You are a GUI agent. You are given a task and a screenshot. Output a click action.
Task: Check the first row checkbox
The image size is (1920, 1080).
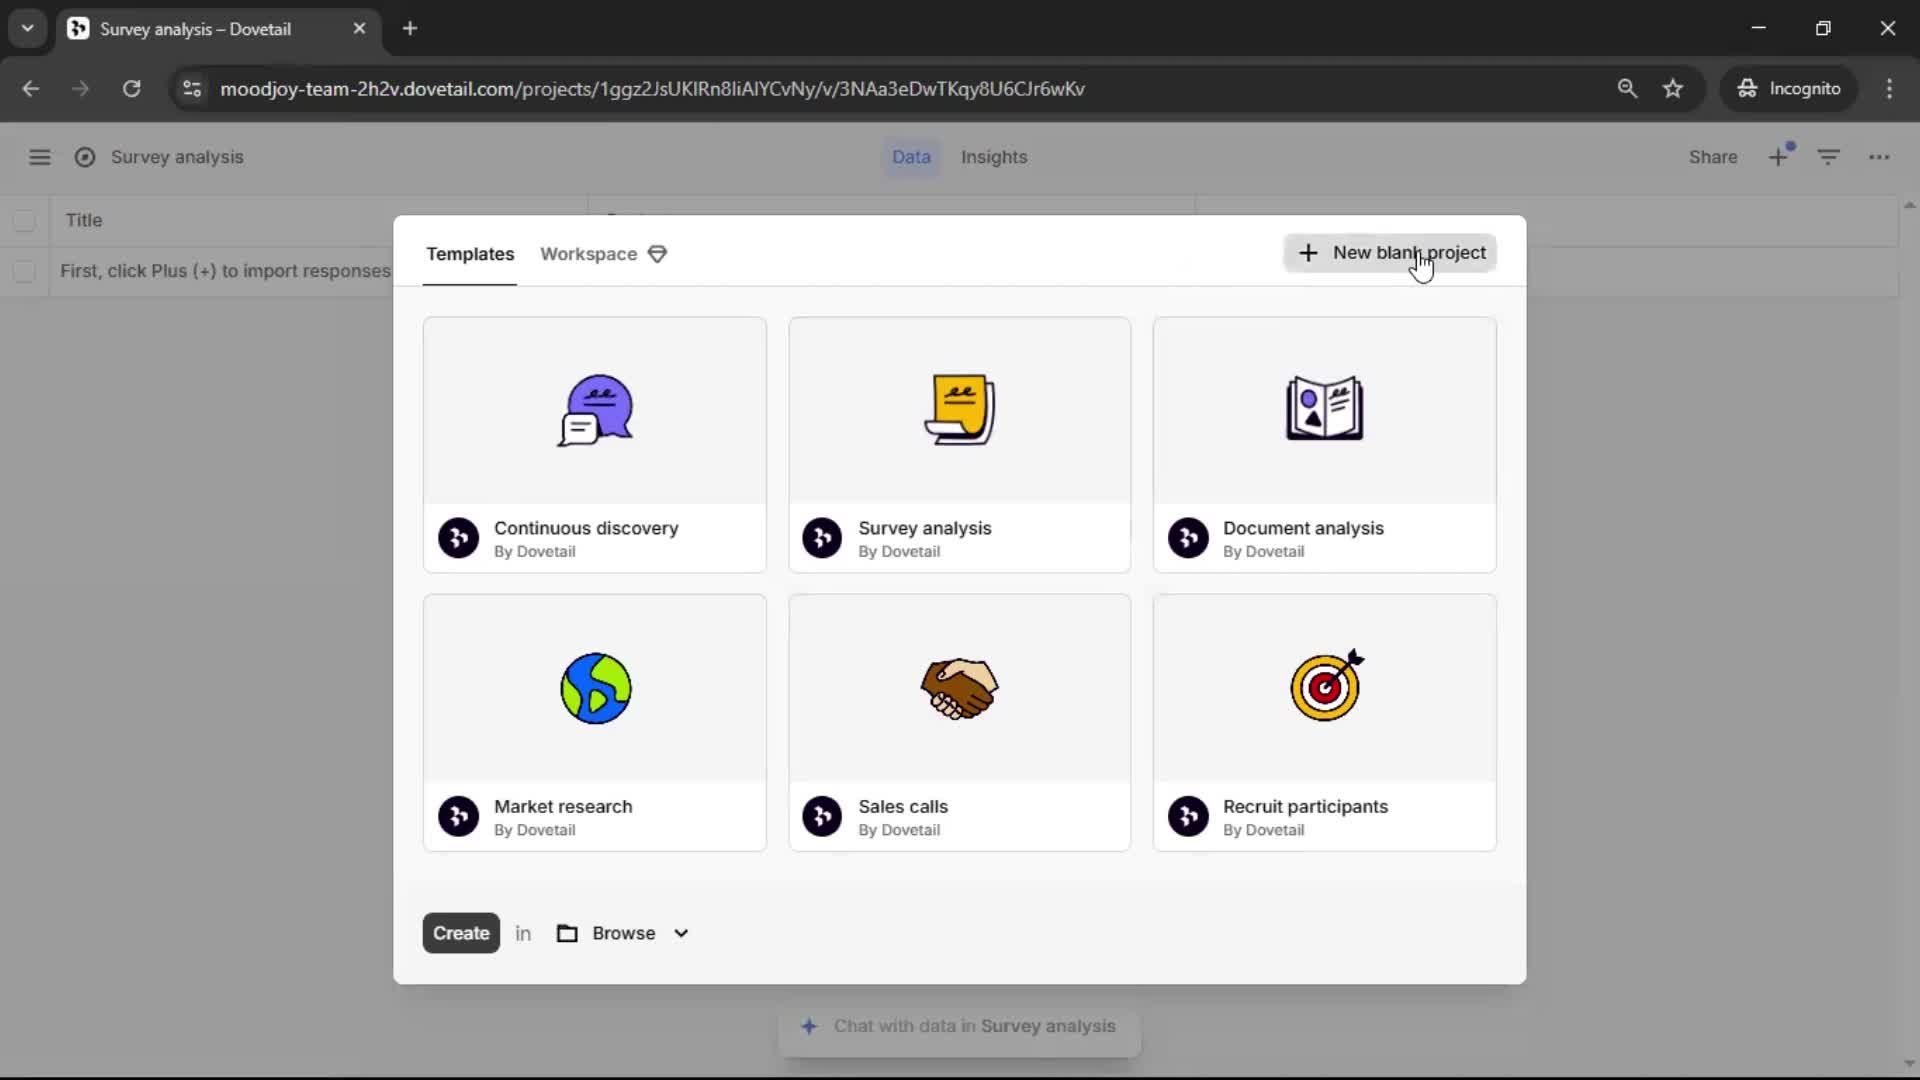tap(24, 271)
